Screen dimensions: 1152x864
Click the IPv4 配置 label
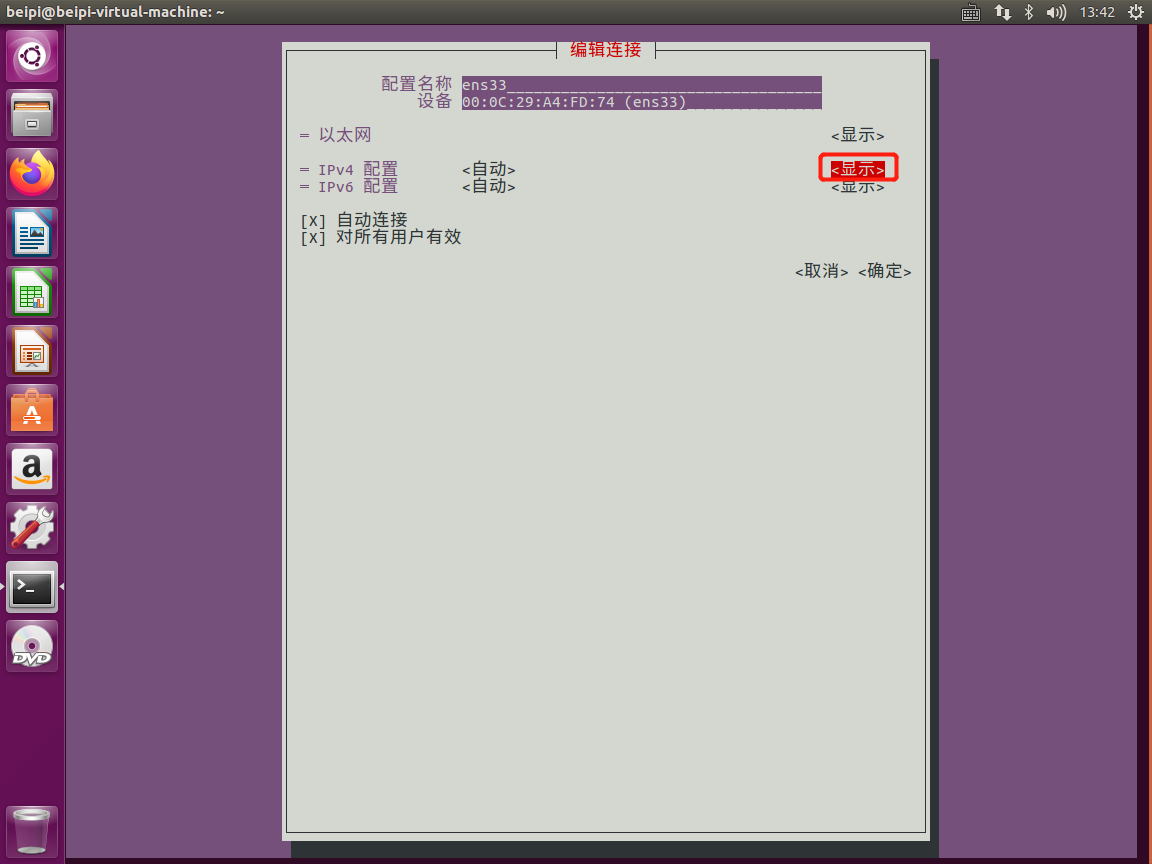coord(358,170)
